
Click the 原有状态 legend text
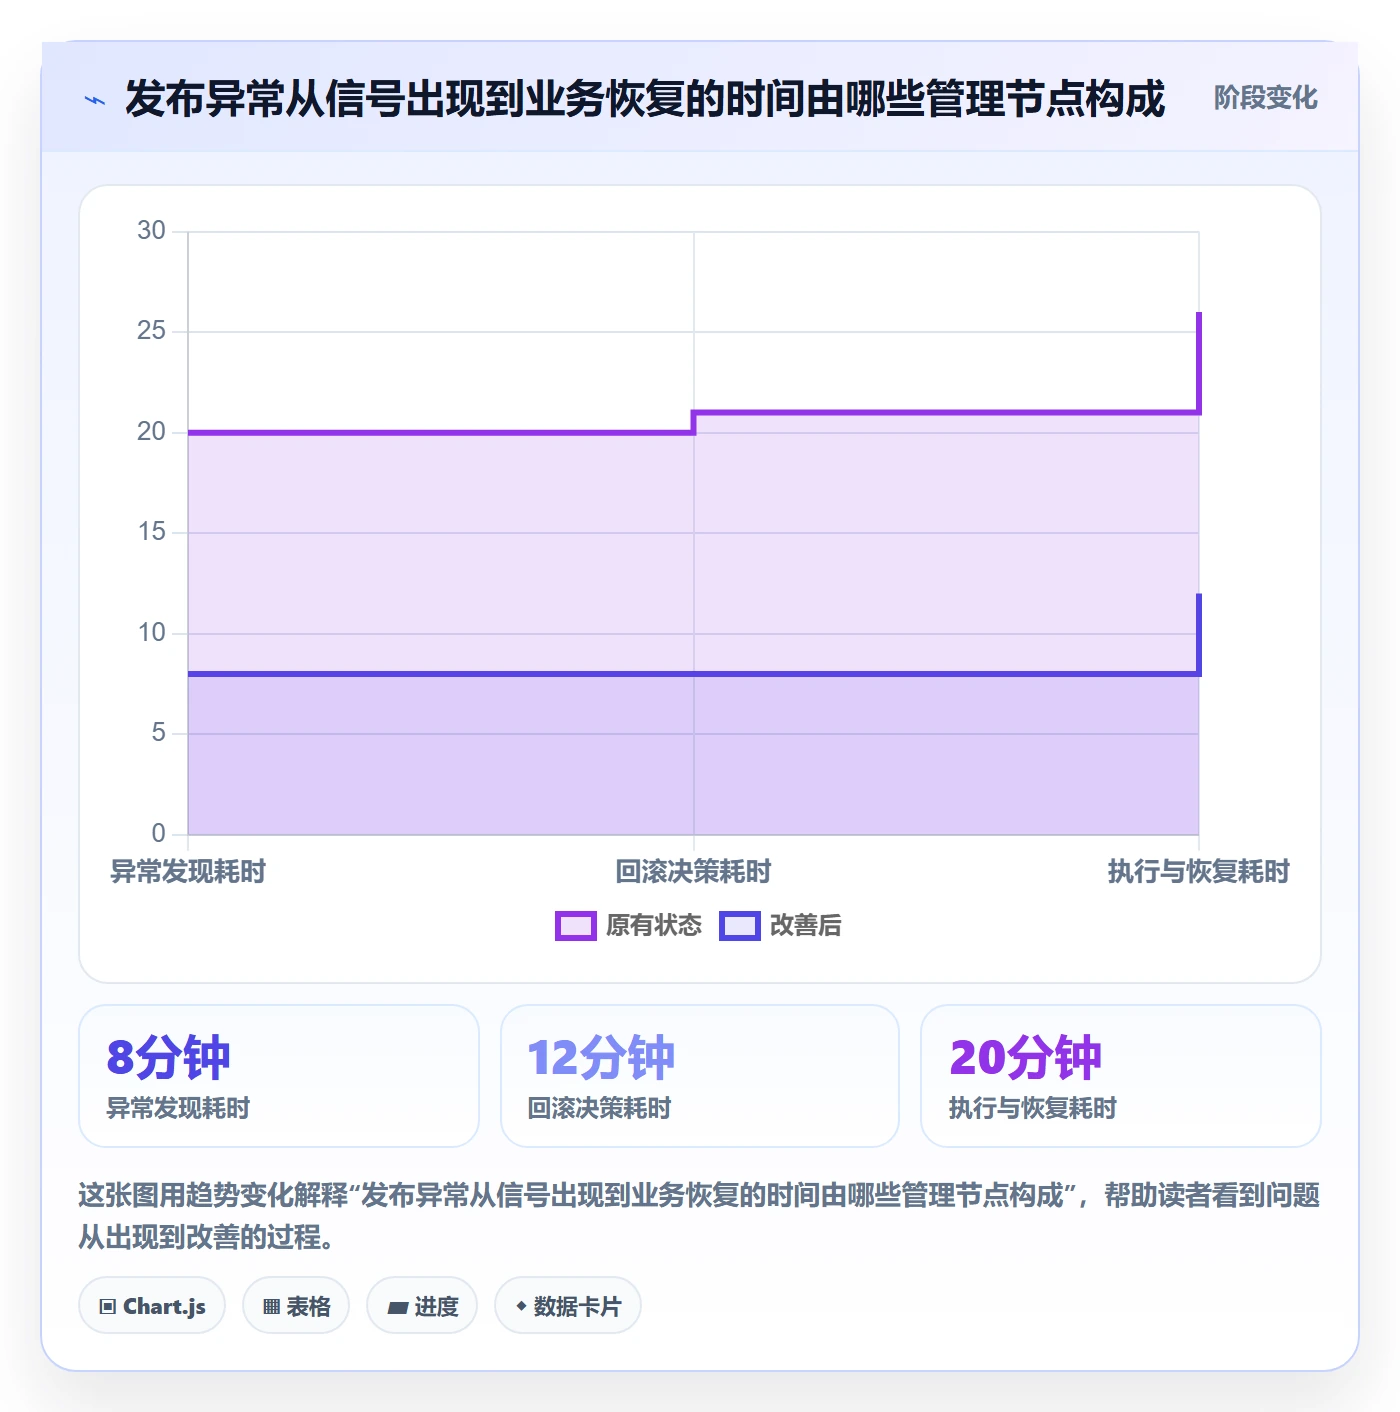[x=654, y=926]
